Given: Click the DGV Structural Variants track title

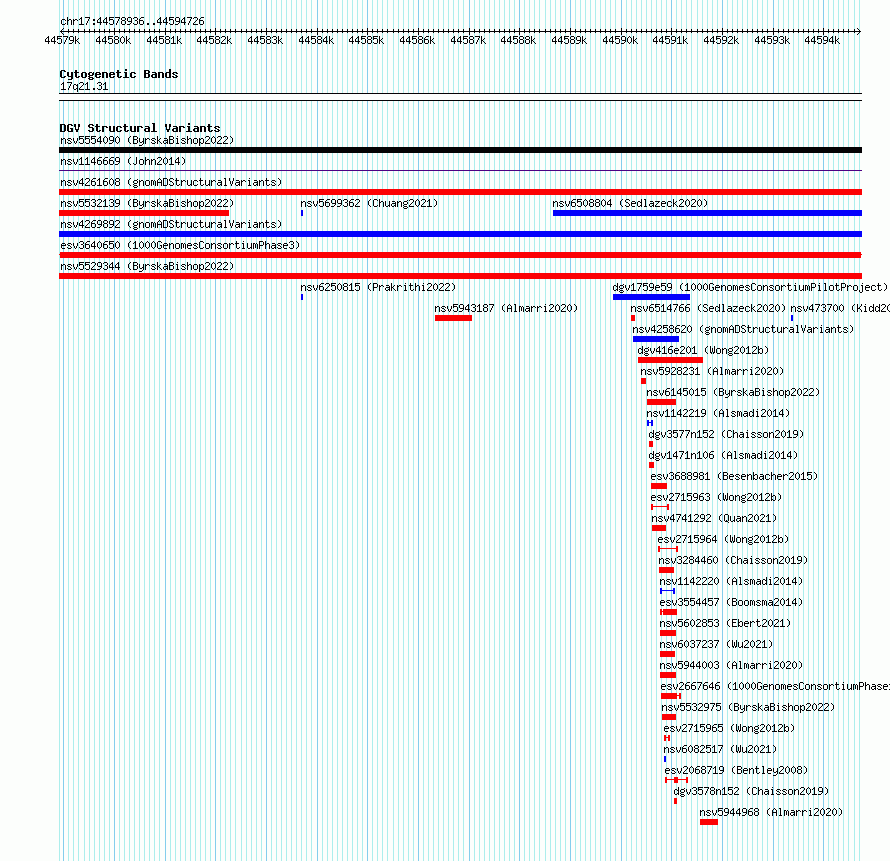Looking at the screenshot, I should point(140,128).
